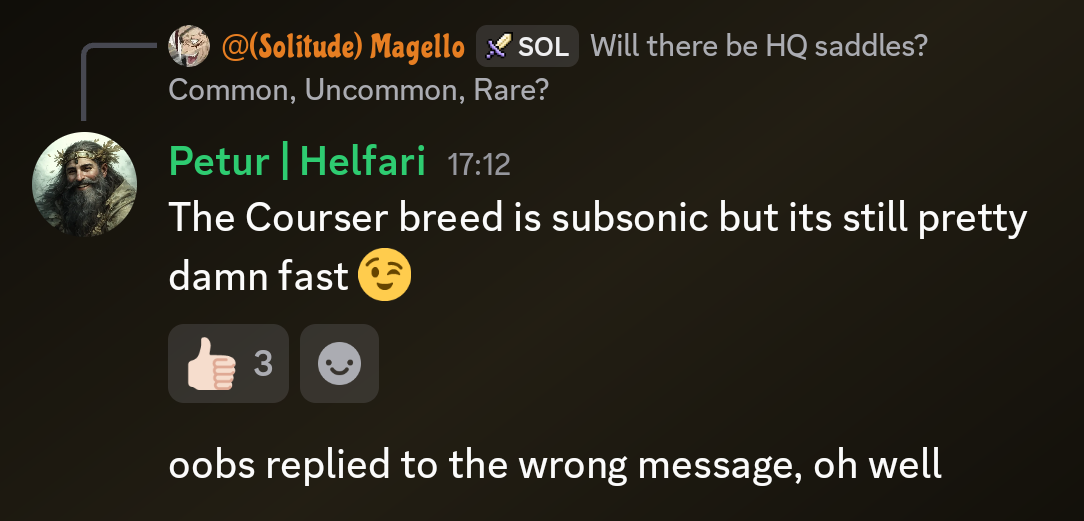Click the sword icon in the SOL tag
The height and width of the screenshot is (521, 1084).
coord(498,46)
